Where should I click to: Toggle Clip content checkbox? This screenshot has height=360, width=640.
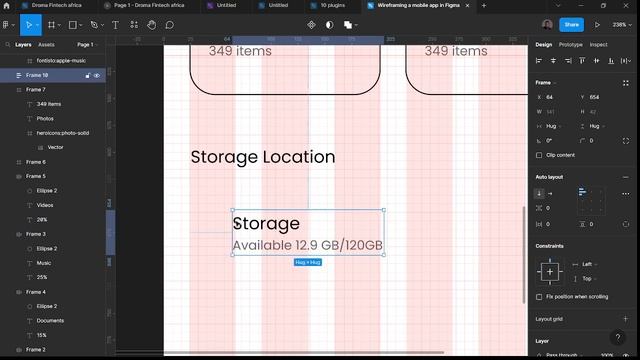click(x=539, y=155)
